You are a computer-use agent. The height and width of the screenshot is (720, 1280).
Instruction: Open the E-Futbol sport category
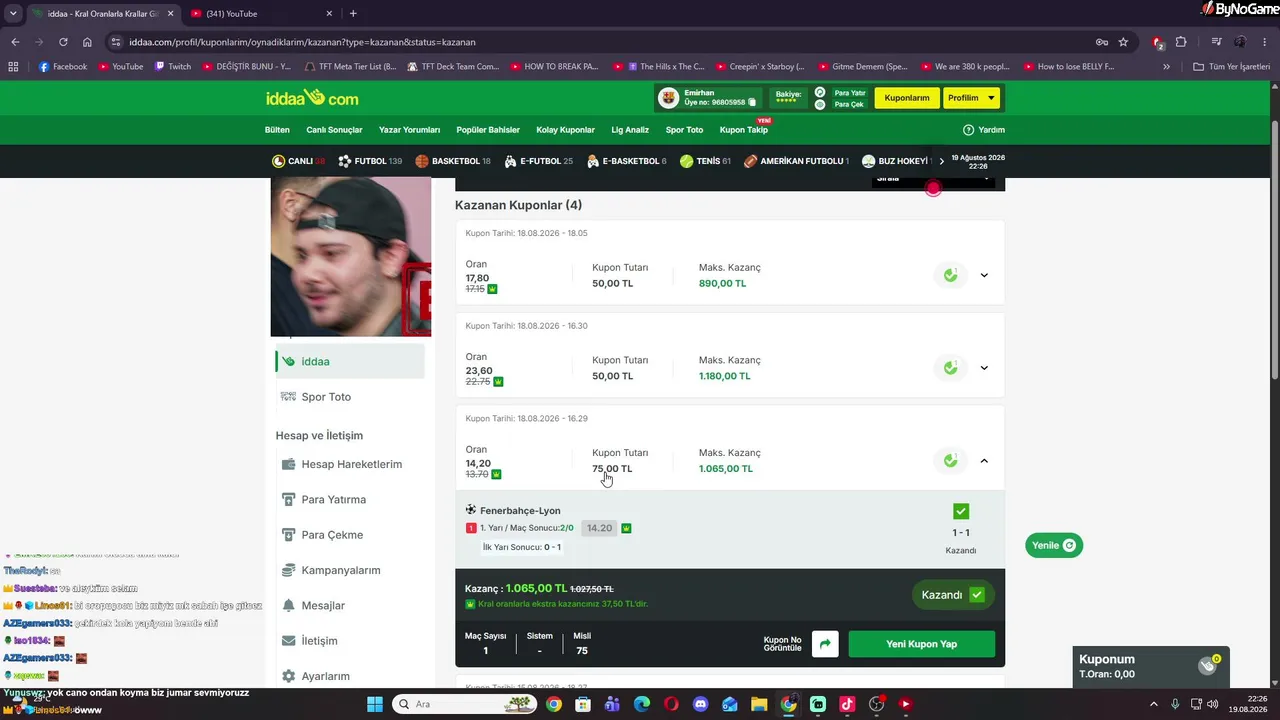538,161
